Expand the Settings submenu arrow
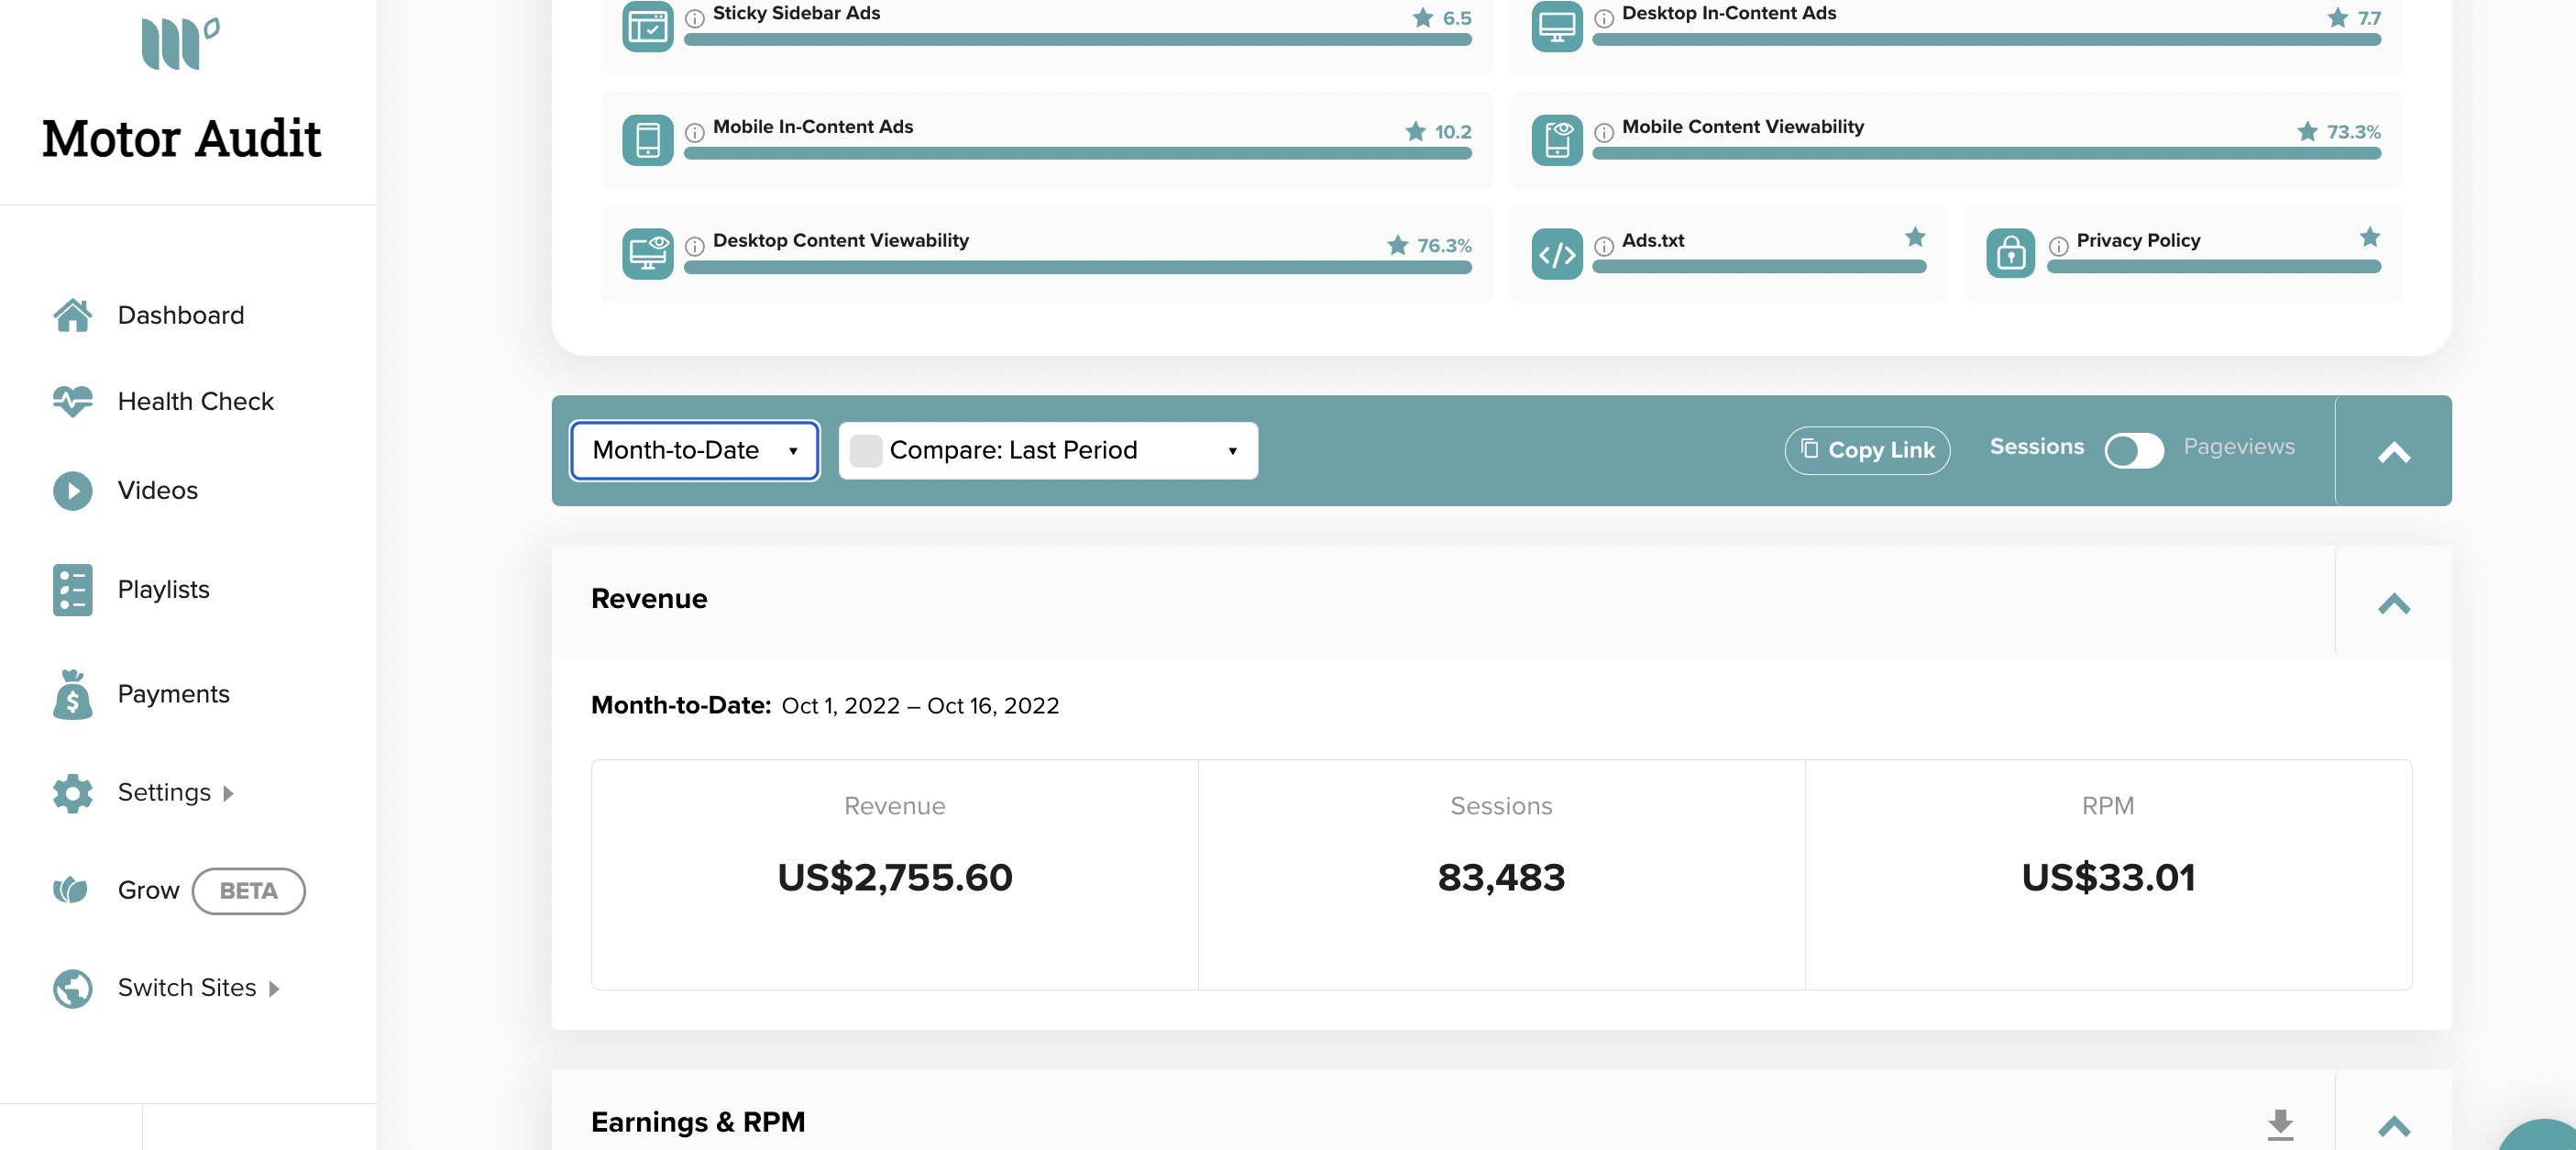Viewport: 2576px width, 1150px height. coord(229,793)
